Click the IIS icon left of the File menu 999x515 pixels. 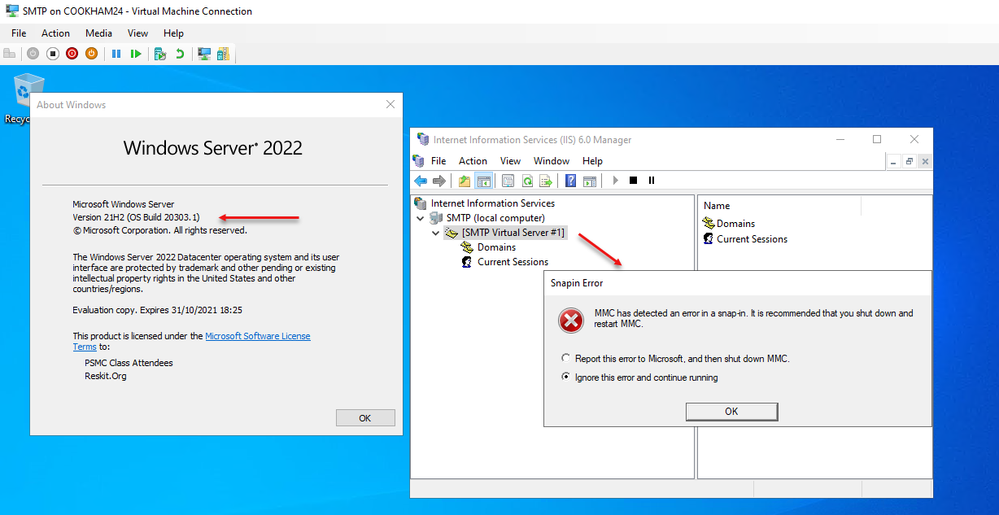tap(419, 160)
